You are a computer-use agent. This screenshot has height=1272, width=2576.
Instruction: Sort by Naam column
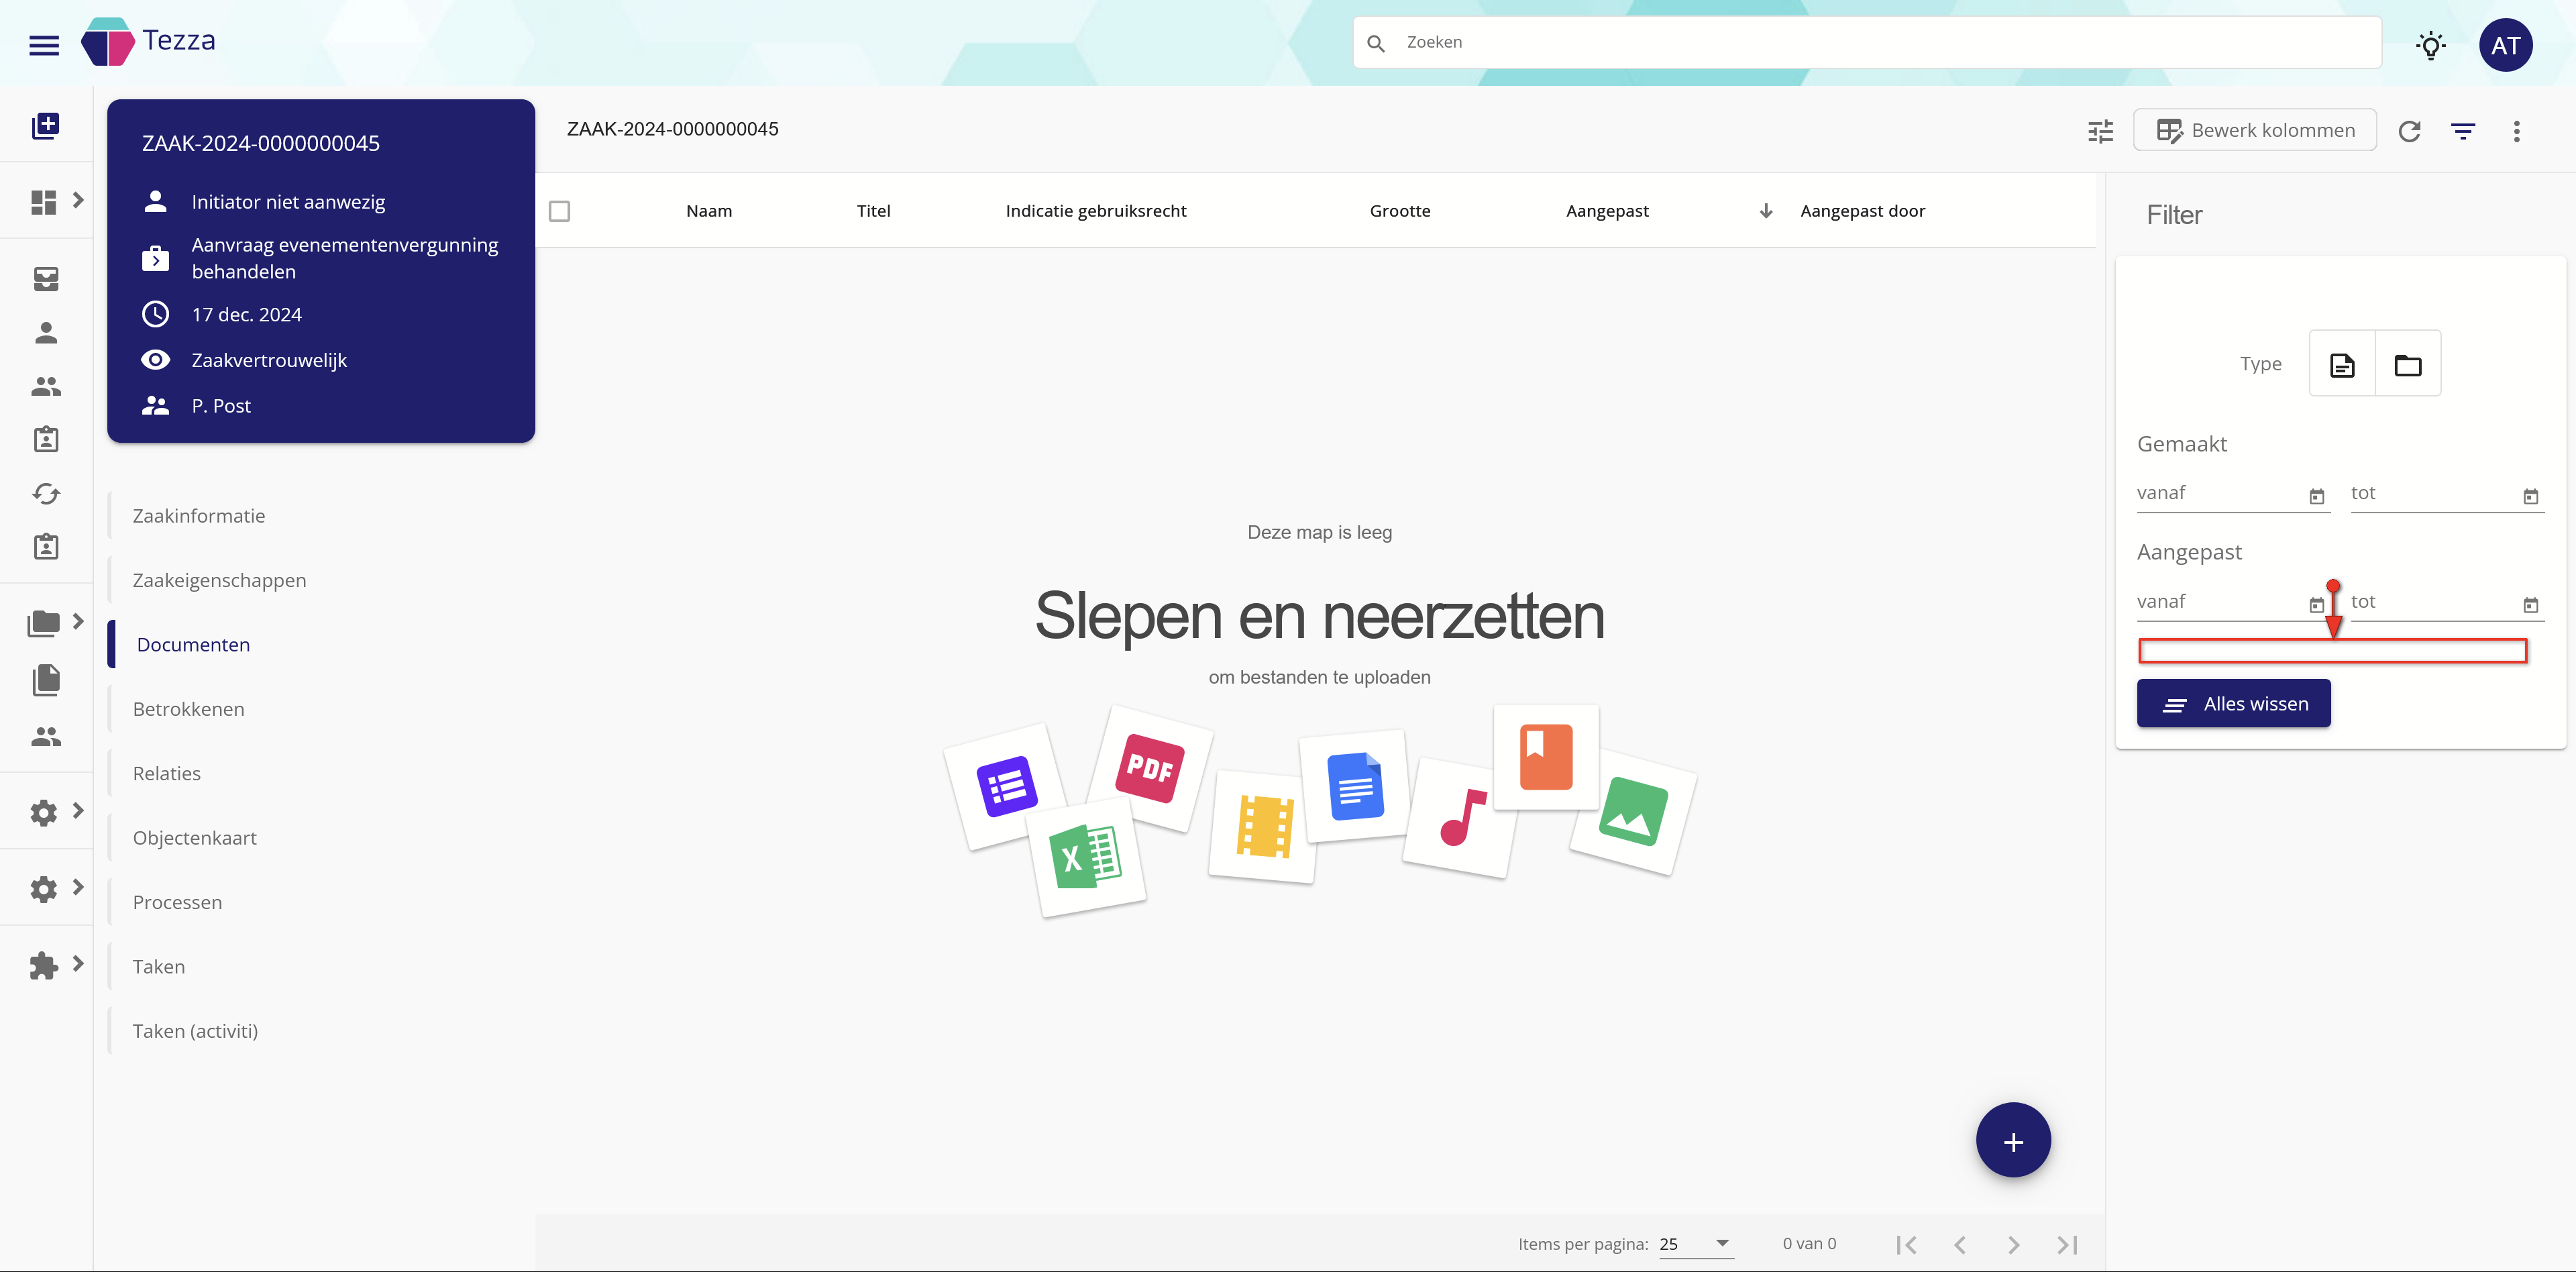pyautogui.click(x=709, y=211)
